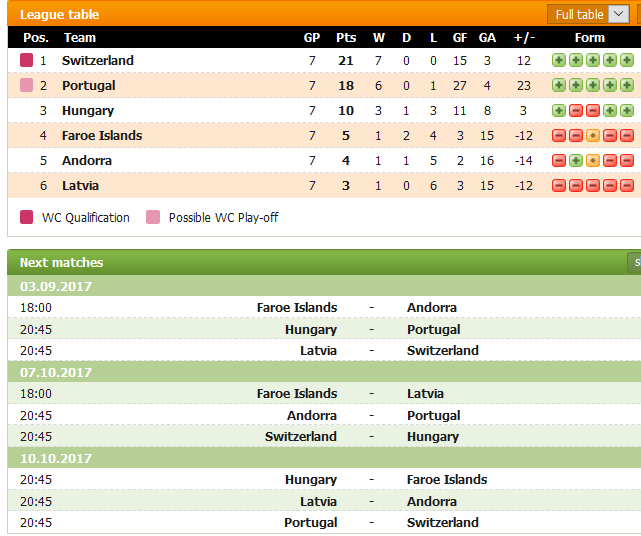Click the light pink Possible WC Play-off swatch
This screenshot has height=536, width=641.
[x=153, y=217]
